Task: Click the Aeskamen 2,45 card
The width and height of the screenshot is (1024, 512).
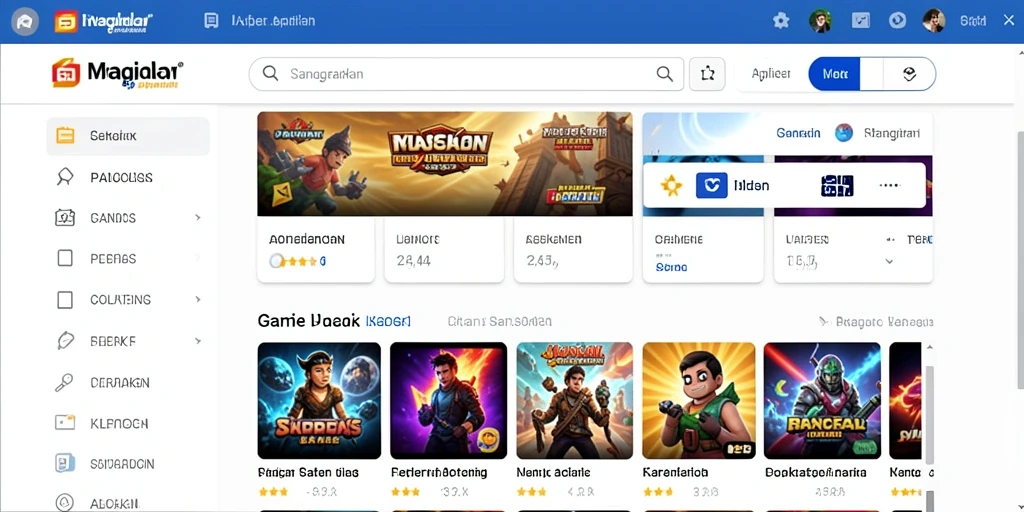Action: pos(573,249)
